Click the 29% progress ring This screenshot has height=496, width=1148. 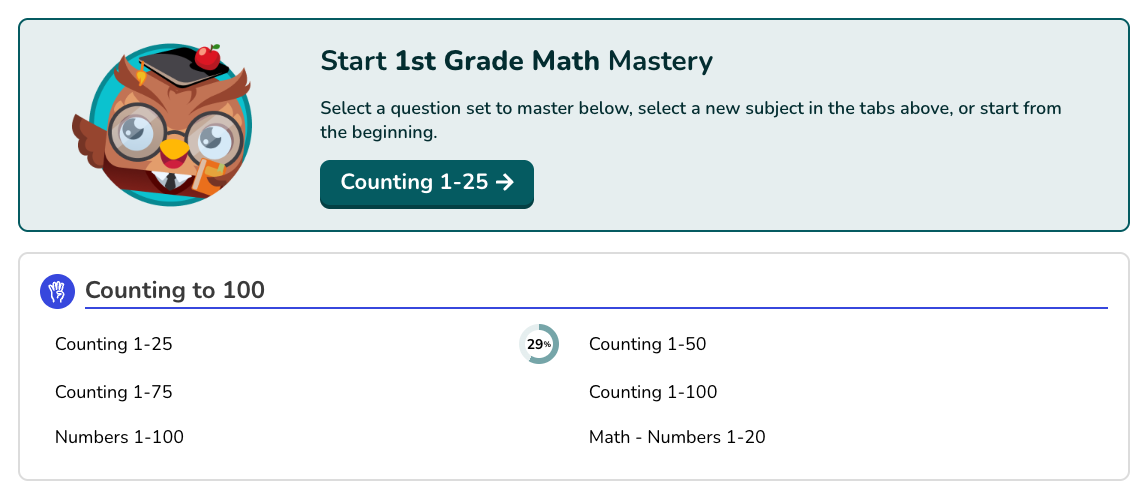pos(539,344)
